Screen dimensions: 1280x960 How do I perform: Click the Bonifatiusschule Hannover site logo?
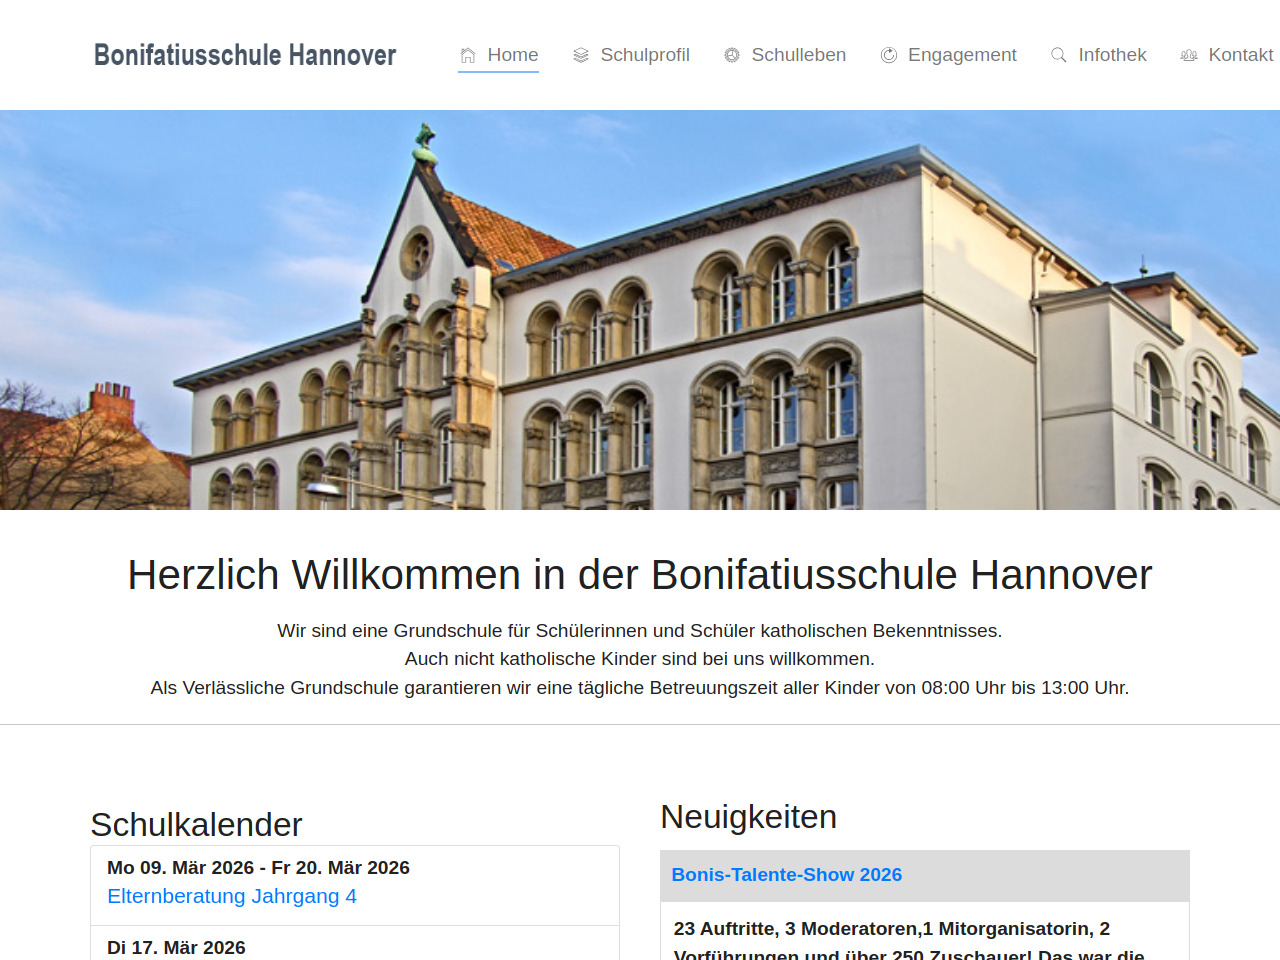coord(245,55)
